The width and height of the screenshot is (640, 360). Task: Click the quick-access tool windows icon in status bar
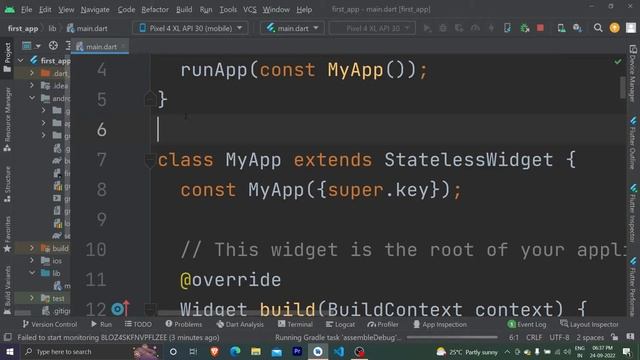click(x=7, y=337)
